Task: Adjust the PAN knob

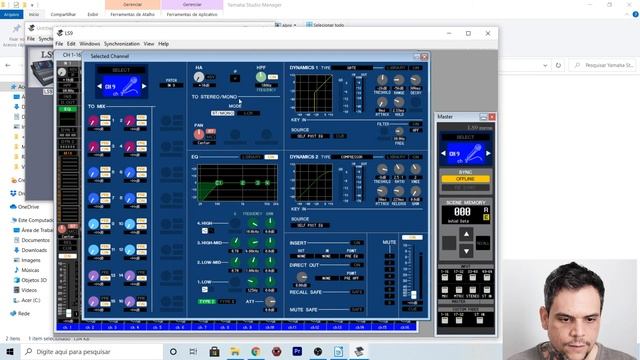Action: click(x=199, y=134)
